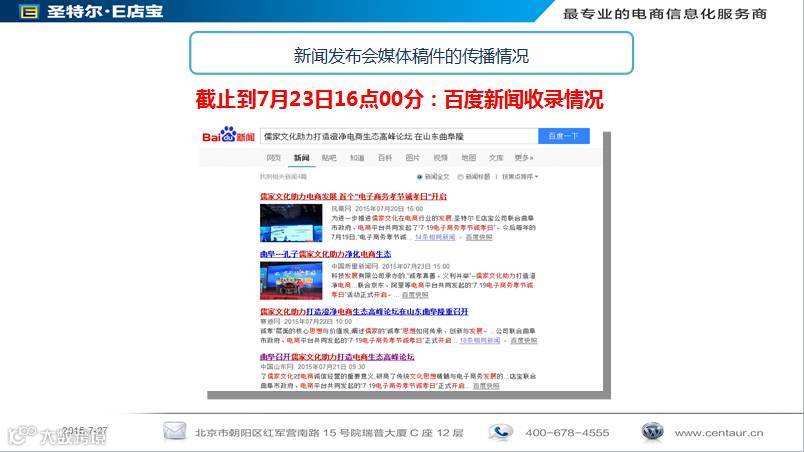Open headline 曲阜—孔子儒家文化助力净化电商生态

tap(325, 254)
